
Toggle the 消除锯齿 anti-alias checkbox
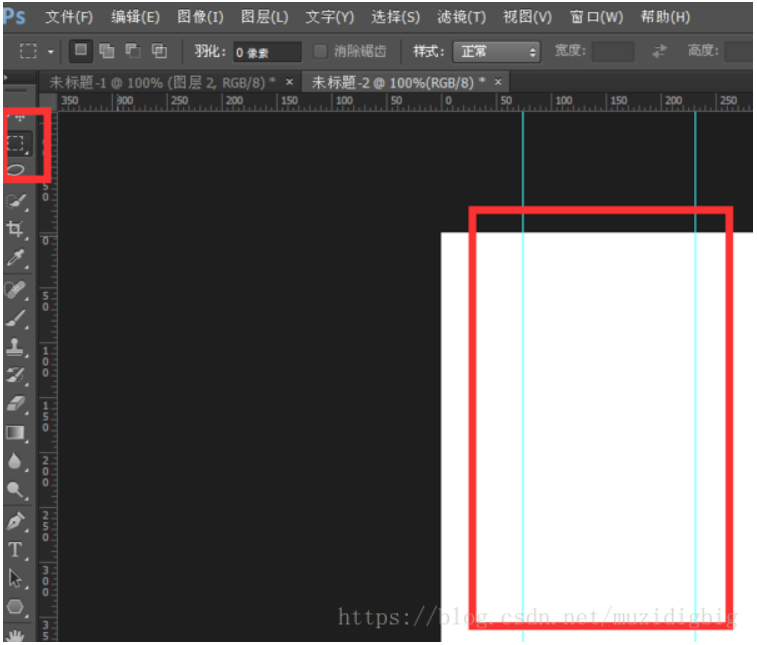click(320, 51)
